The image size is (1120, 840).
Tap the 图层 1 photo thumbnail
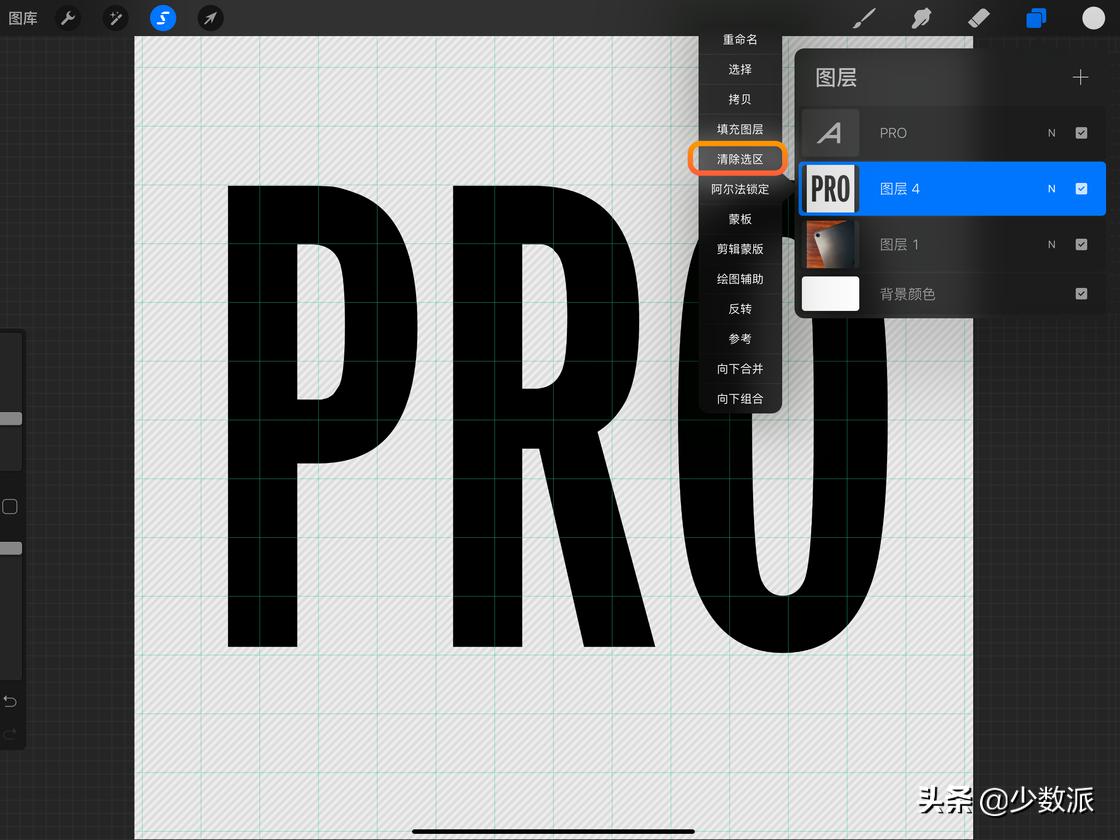830,244
